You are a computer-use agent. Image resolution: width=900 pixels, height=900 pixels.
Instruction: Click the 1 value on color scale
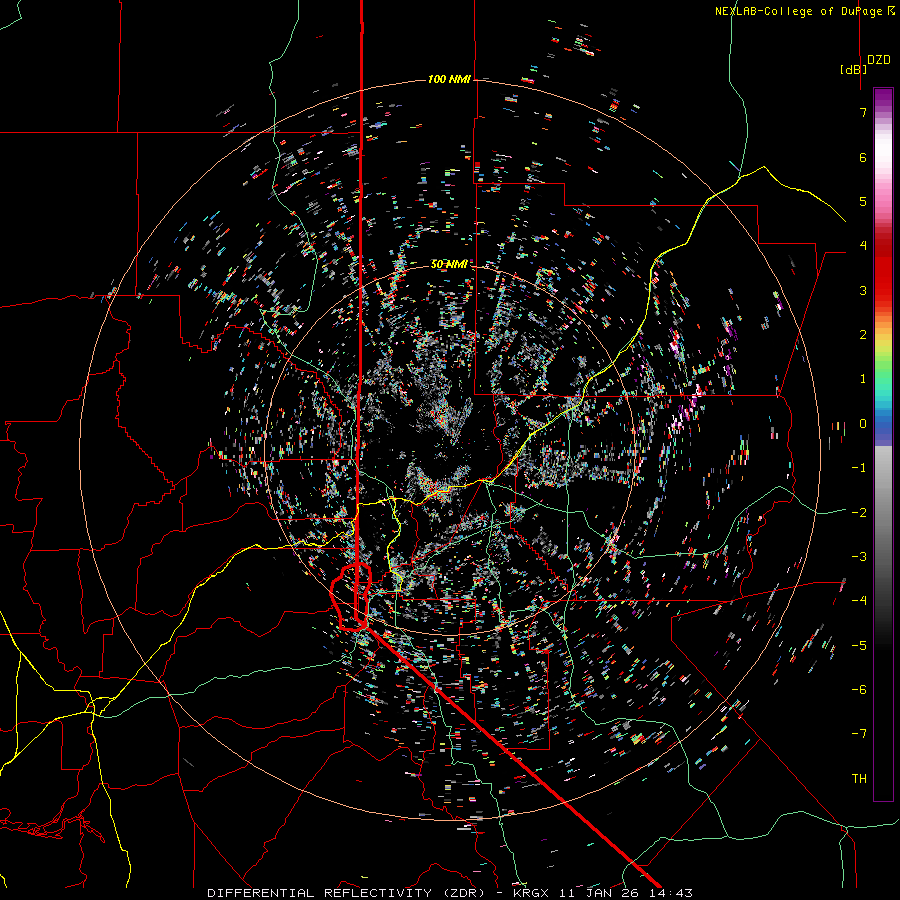863,379
